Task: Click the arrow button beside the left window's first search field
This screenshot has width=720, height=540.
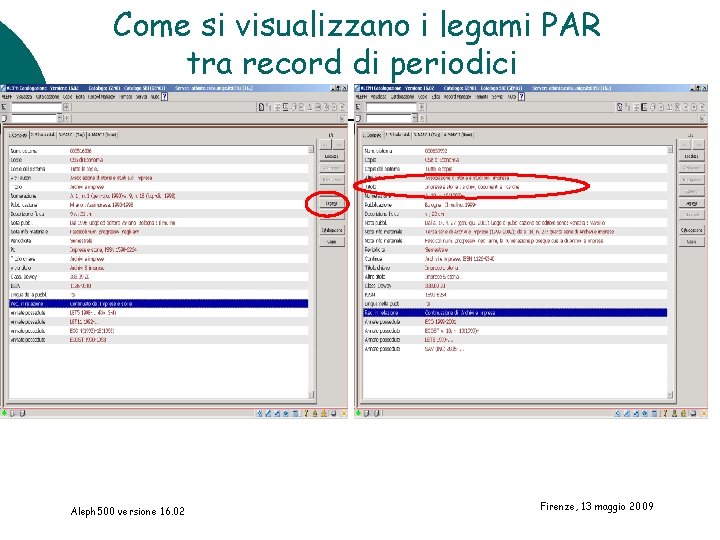Action: pyautogui.click(x=66, y=107)
